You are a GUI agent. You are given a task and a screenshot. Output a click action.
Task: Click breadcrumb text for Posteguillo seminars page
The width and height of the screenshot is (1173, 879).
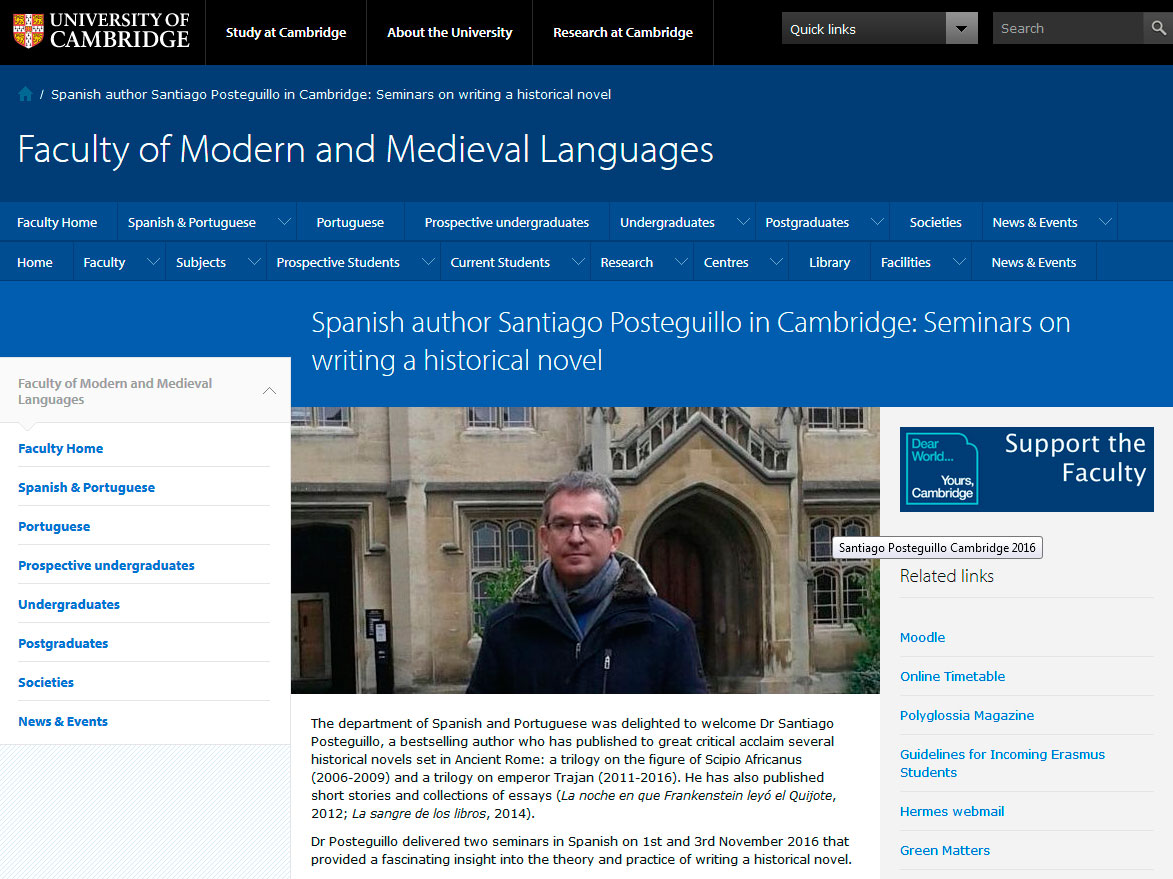(x=331, y=94)
